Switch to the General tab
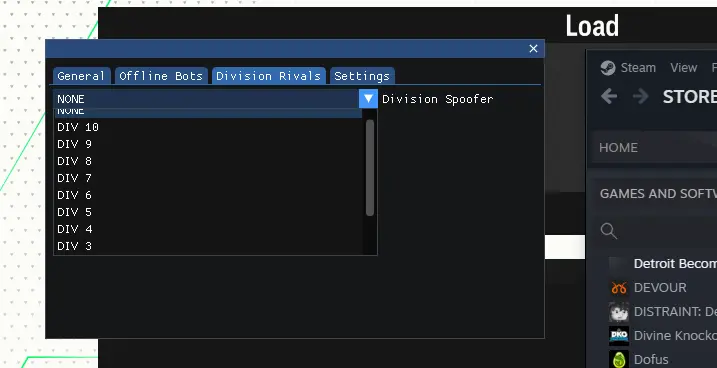 [x=81, y=76]
